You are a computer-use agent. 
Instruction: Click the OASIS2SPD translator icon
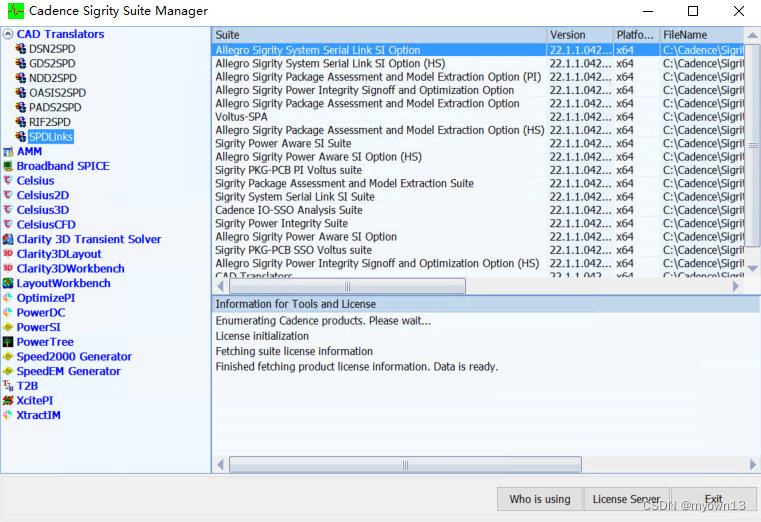(20, 92)
